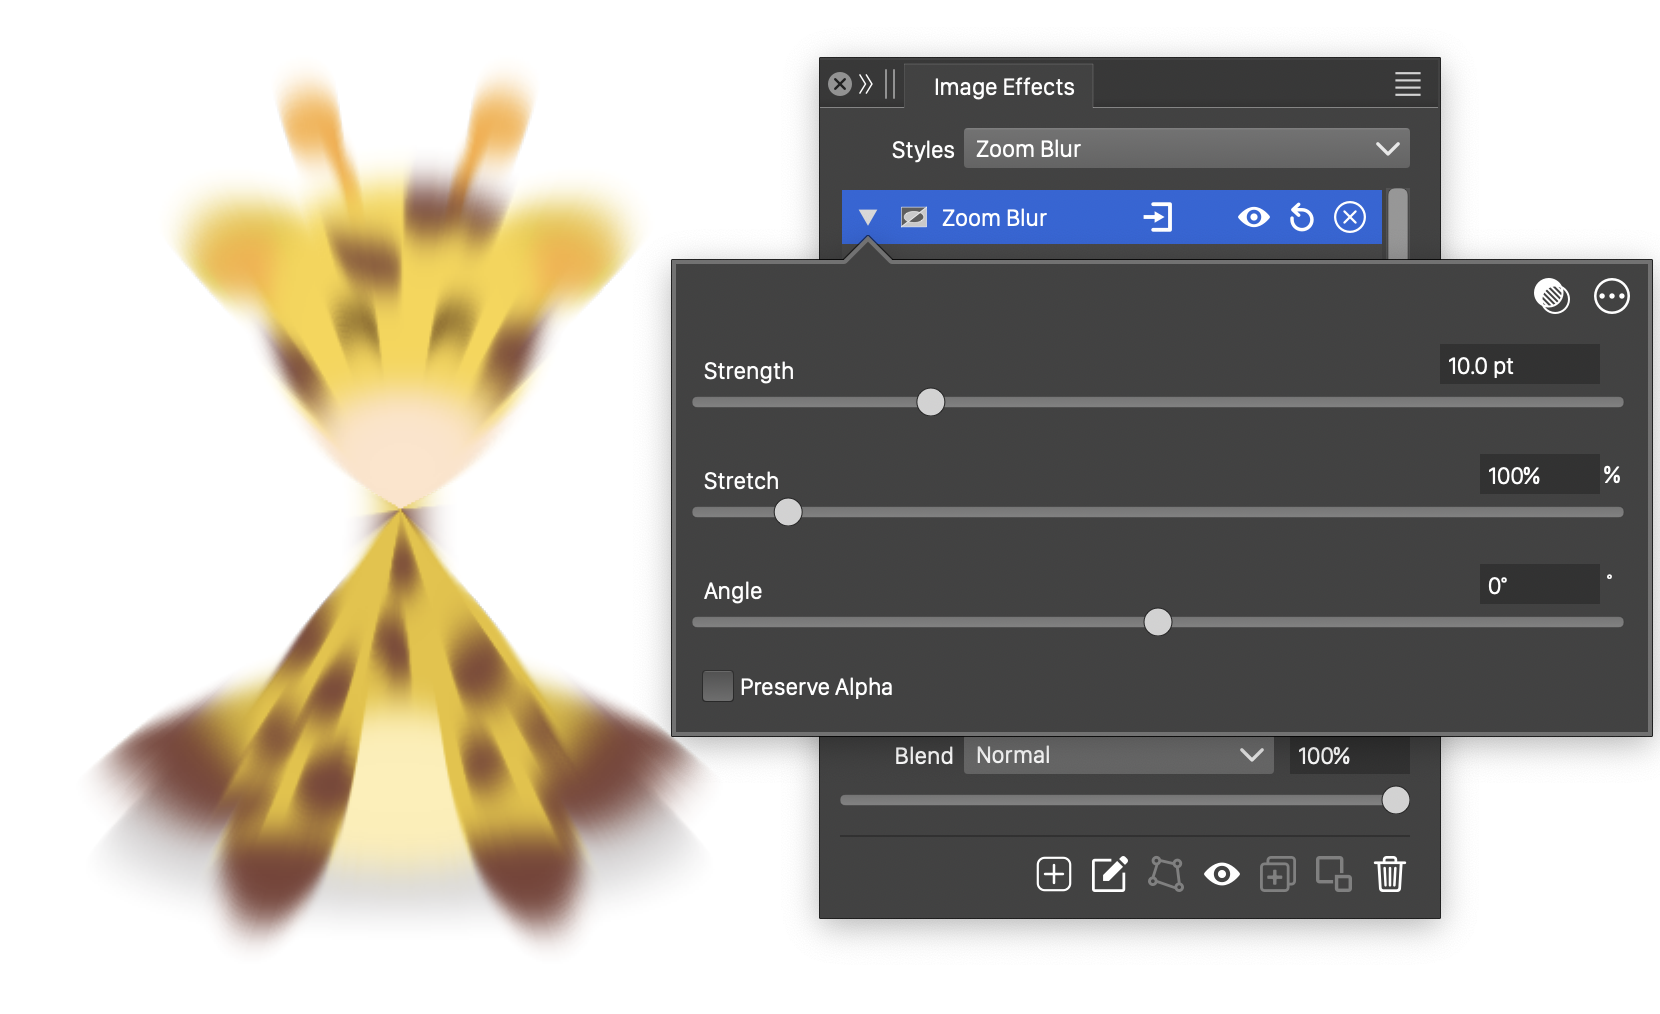Image resolution: width=1660 pixels, height=1014 pixels.
Task: Remove the Zoom Blur effect with X icon
Action: pyautogui.click(x=1349, y=218)
